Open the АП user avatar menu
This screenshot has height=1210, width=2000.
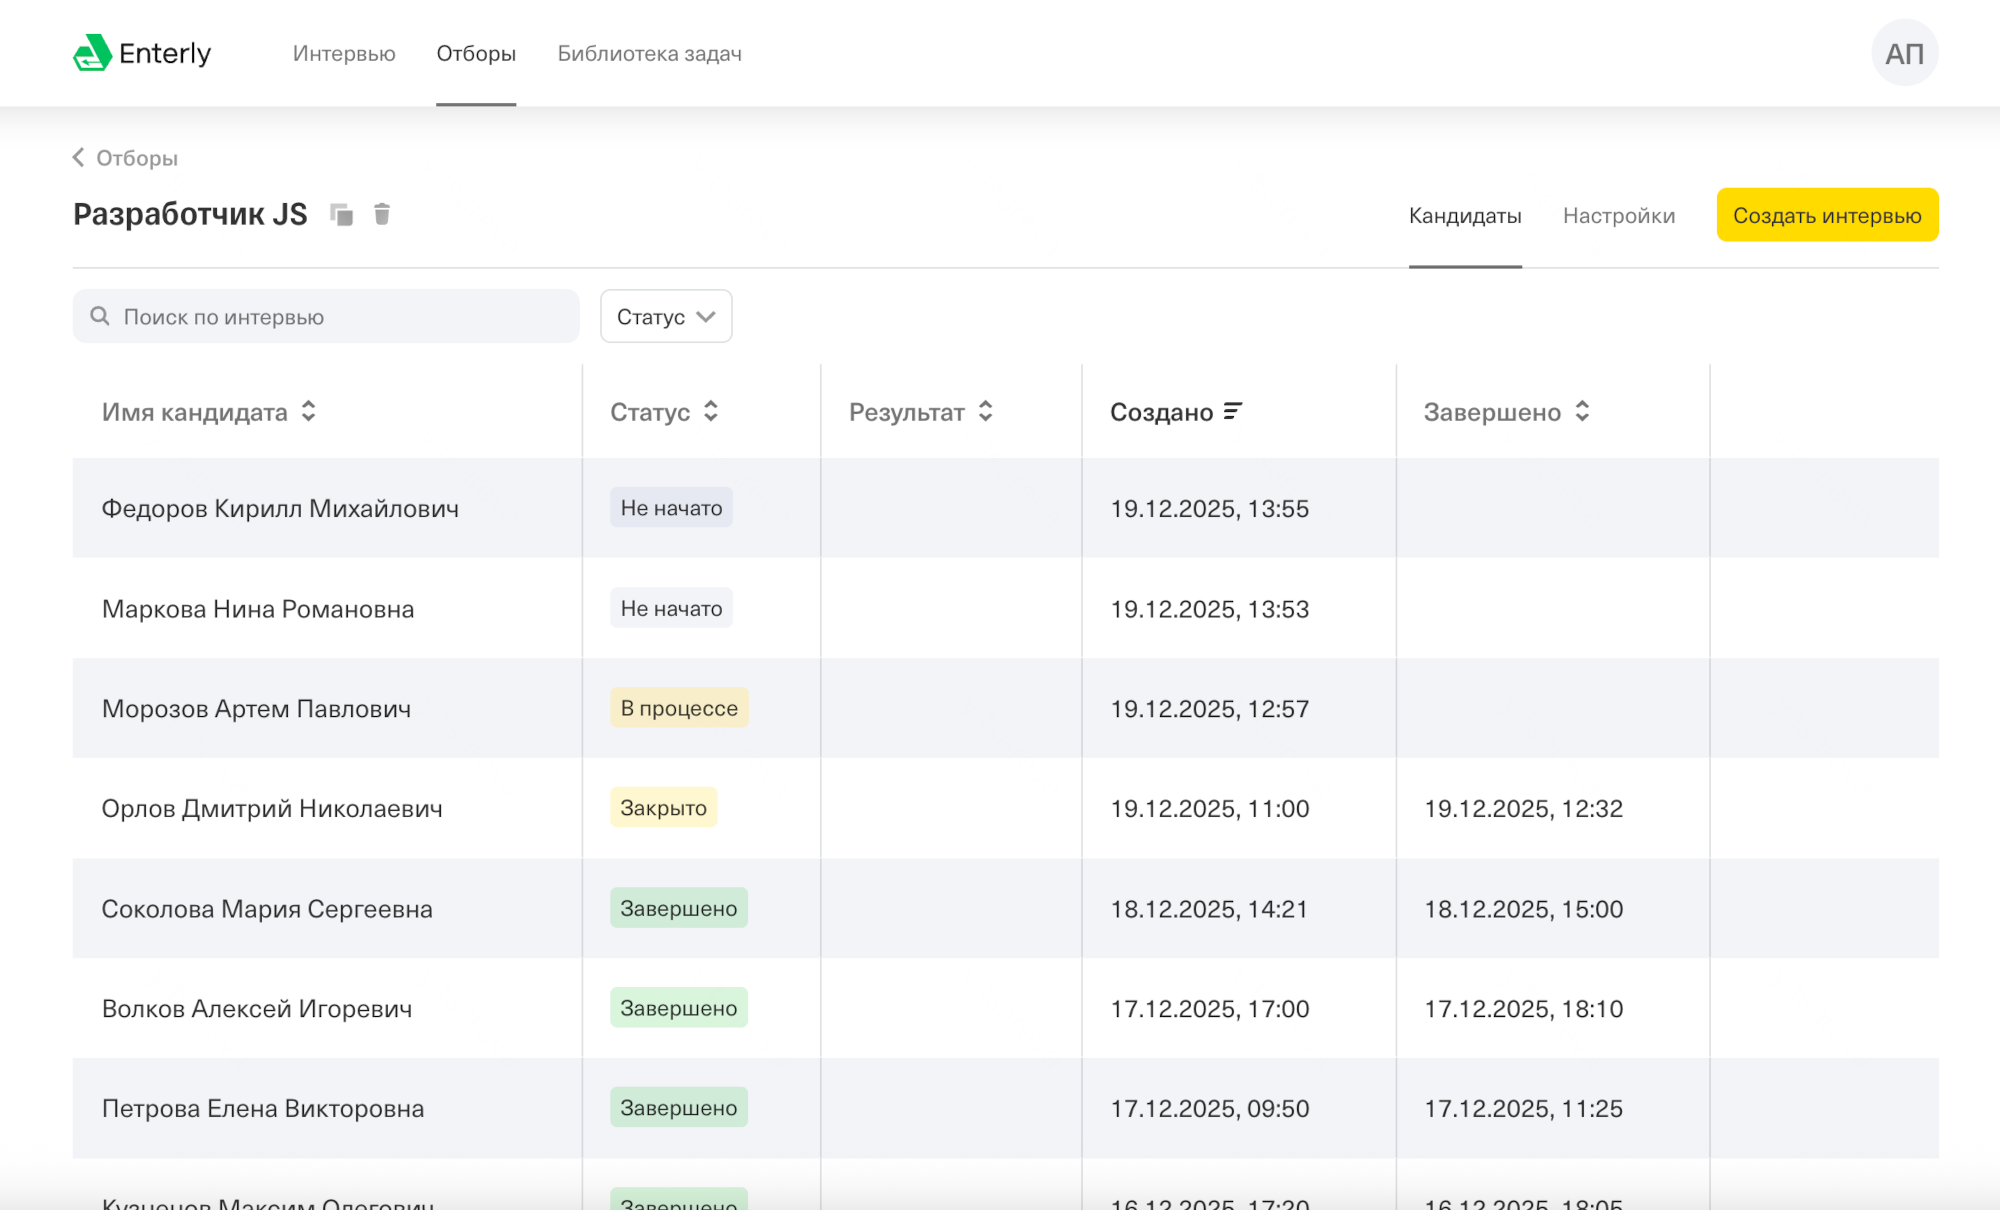coord(1904,53)
